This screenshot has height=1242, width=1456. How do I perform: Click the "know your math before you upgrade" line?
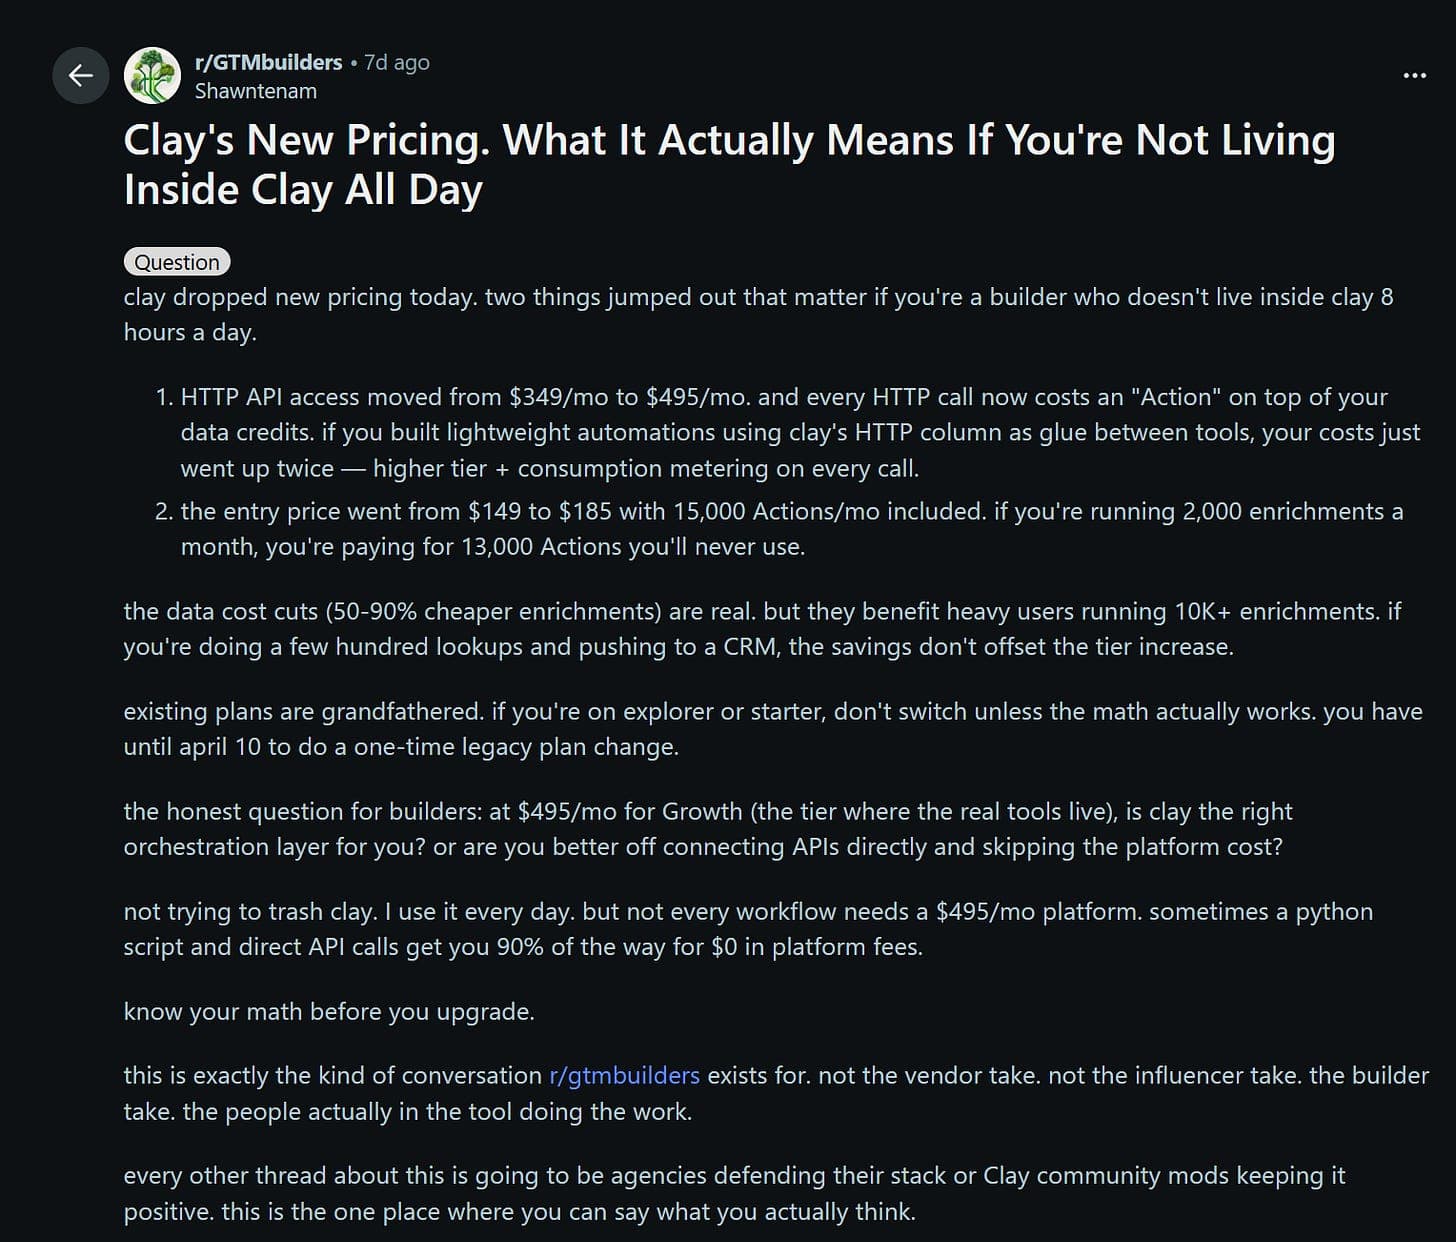[329, 1011]
